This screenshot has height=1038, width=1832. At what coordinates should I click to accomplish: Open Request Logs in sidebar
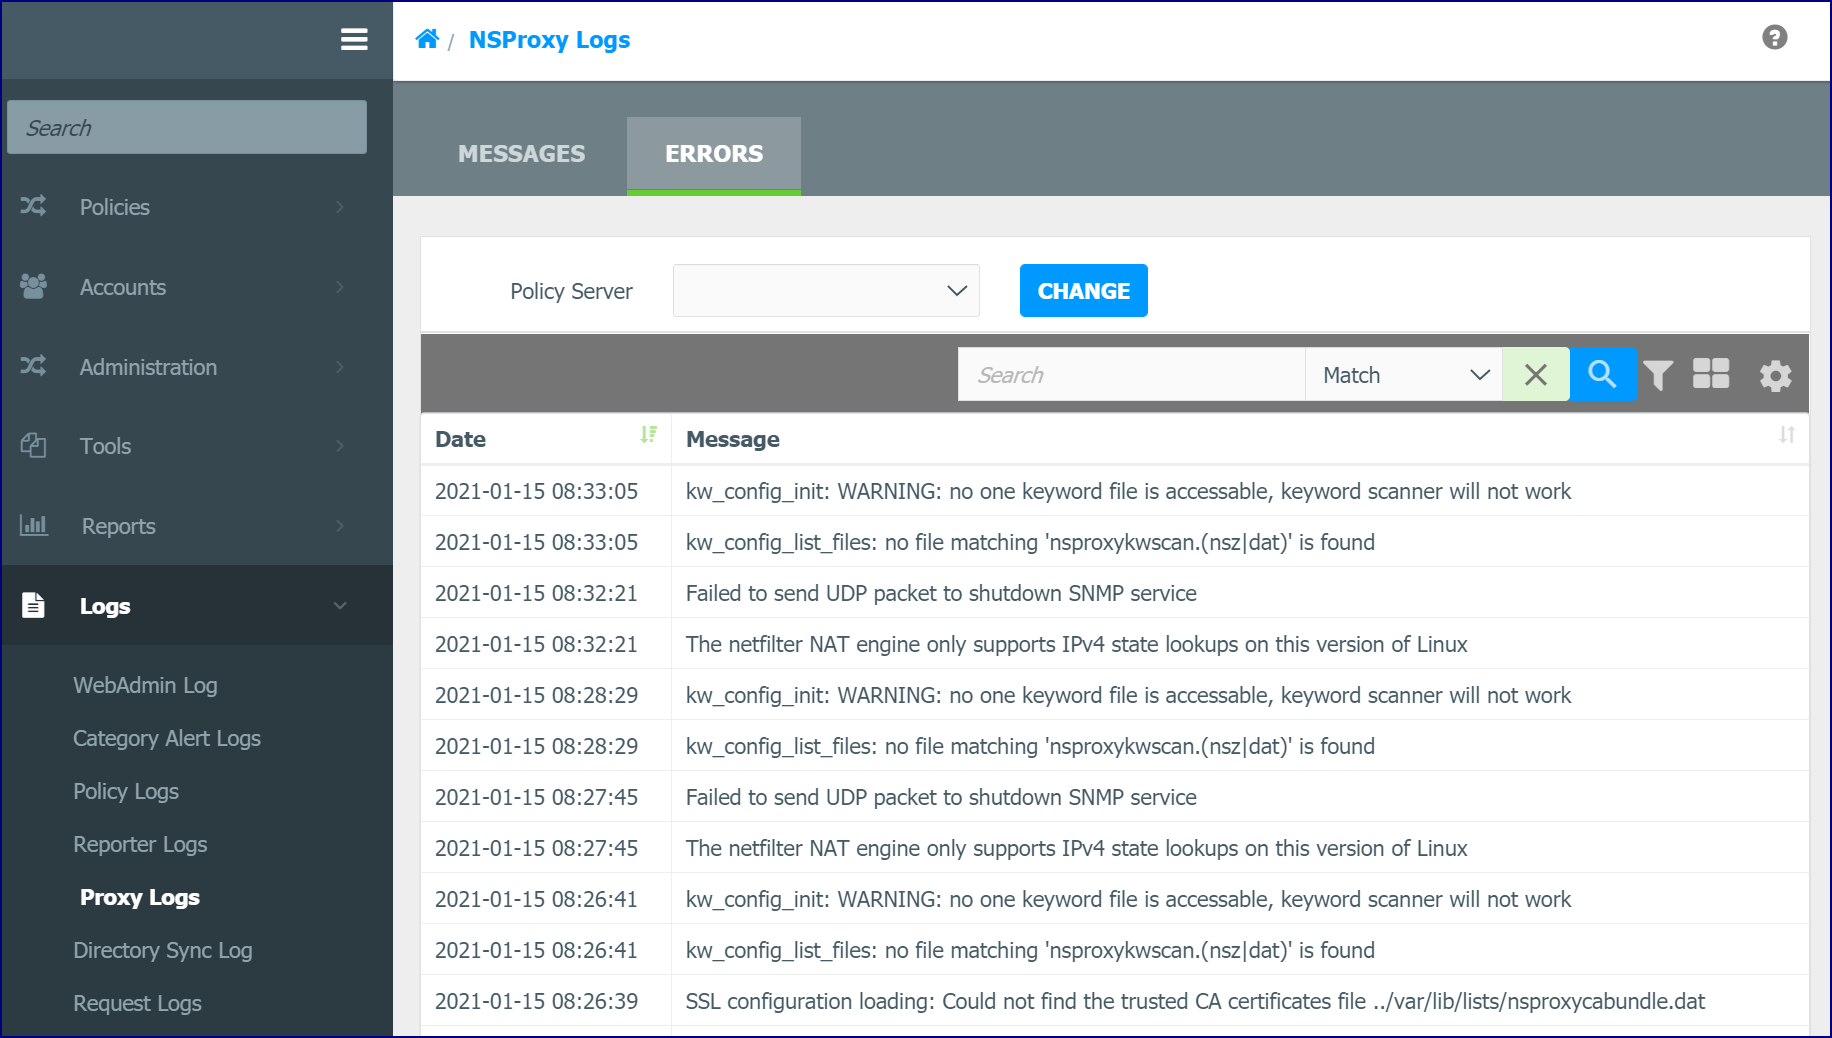coord(137,1003)
